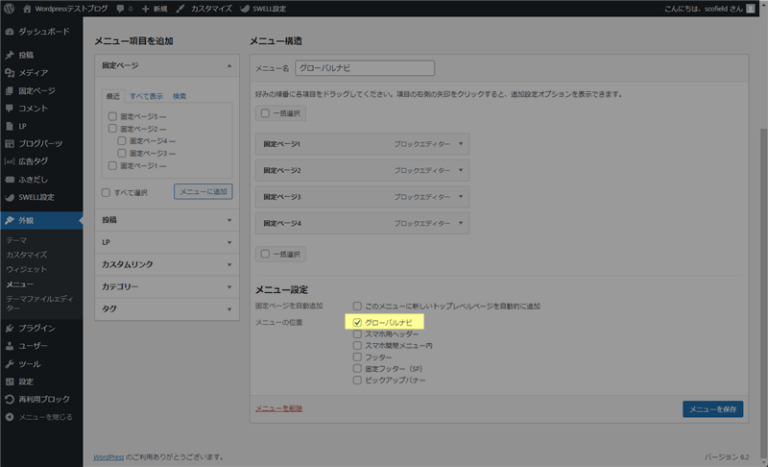Open the Users icon in sidebar

click(9, 346)
